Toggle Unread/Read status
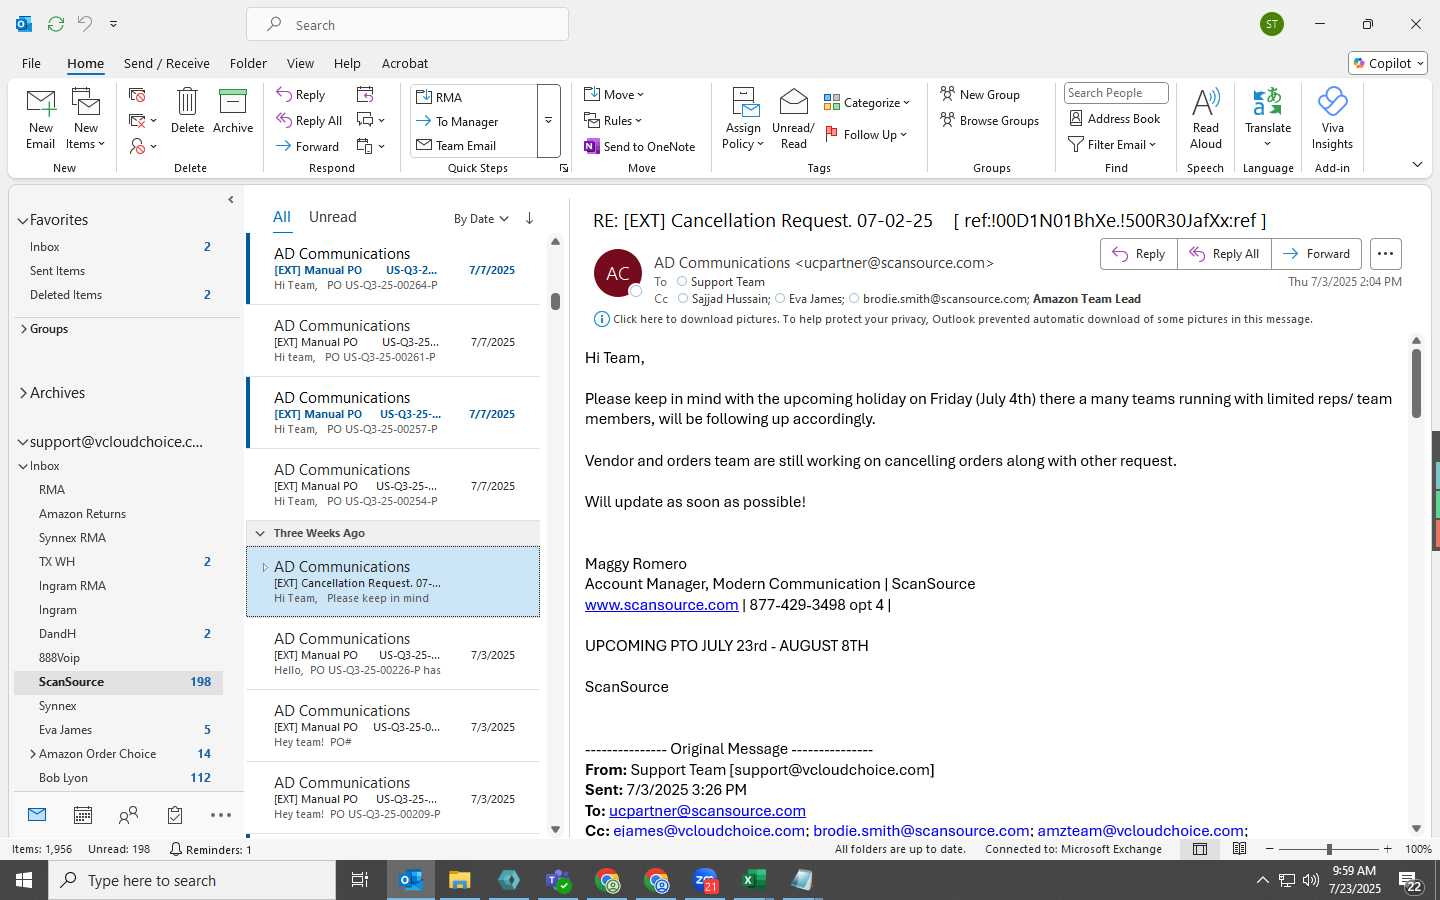Screen dimensions: 1440x900 (x=793, y=119)
